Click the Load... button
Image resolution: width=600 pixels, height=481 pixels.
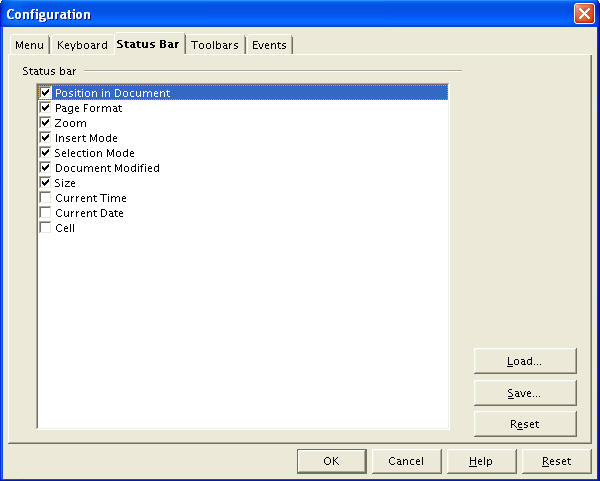coord(525,361)
